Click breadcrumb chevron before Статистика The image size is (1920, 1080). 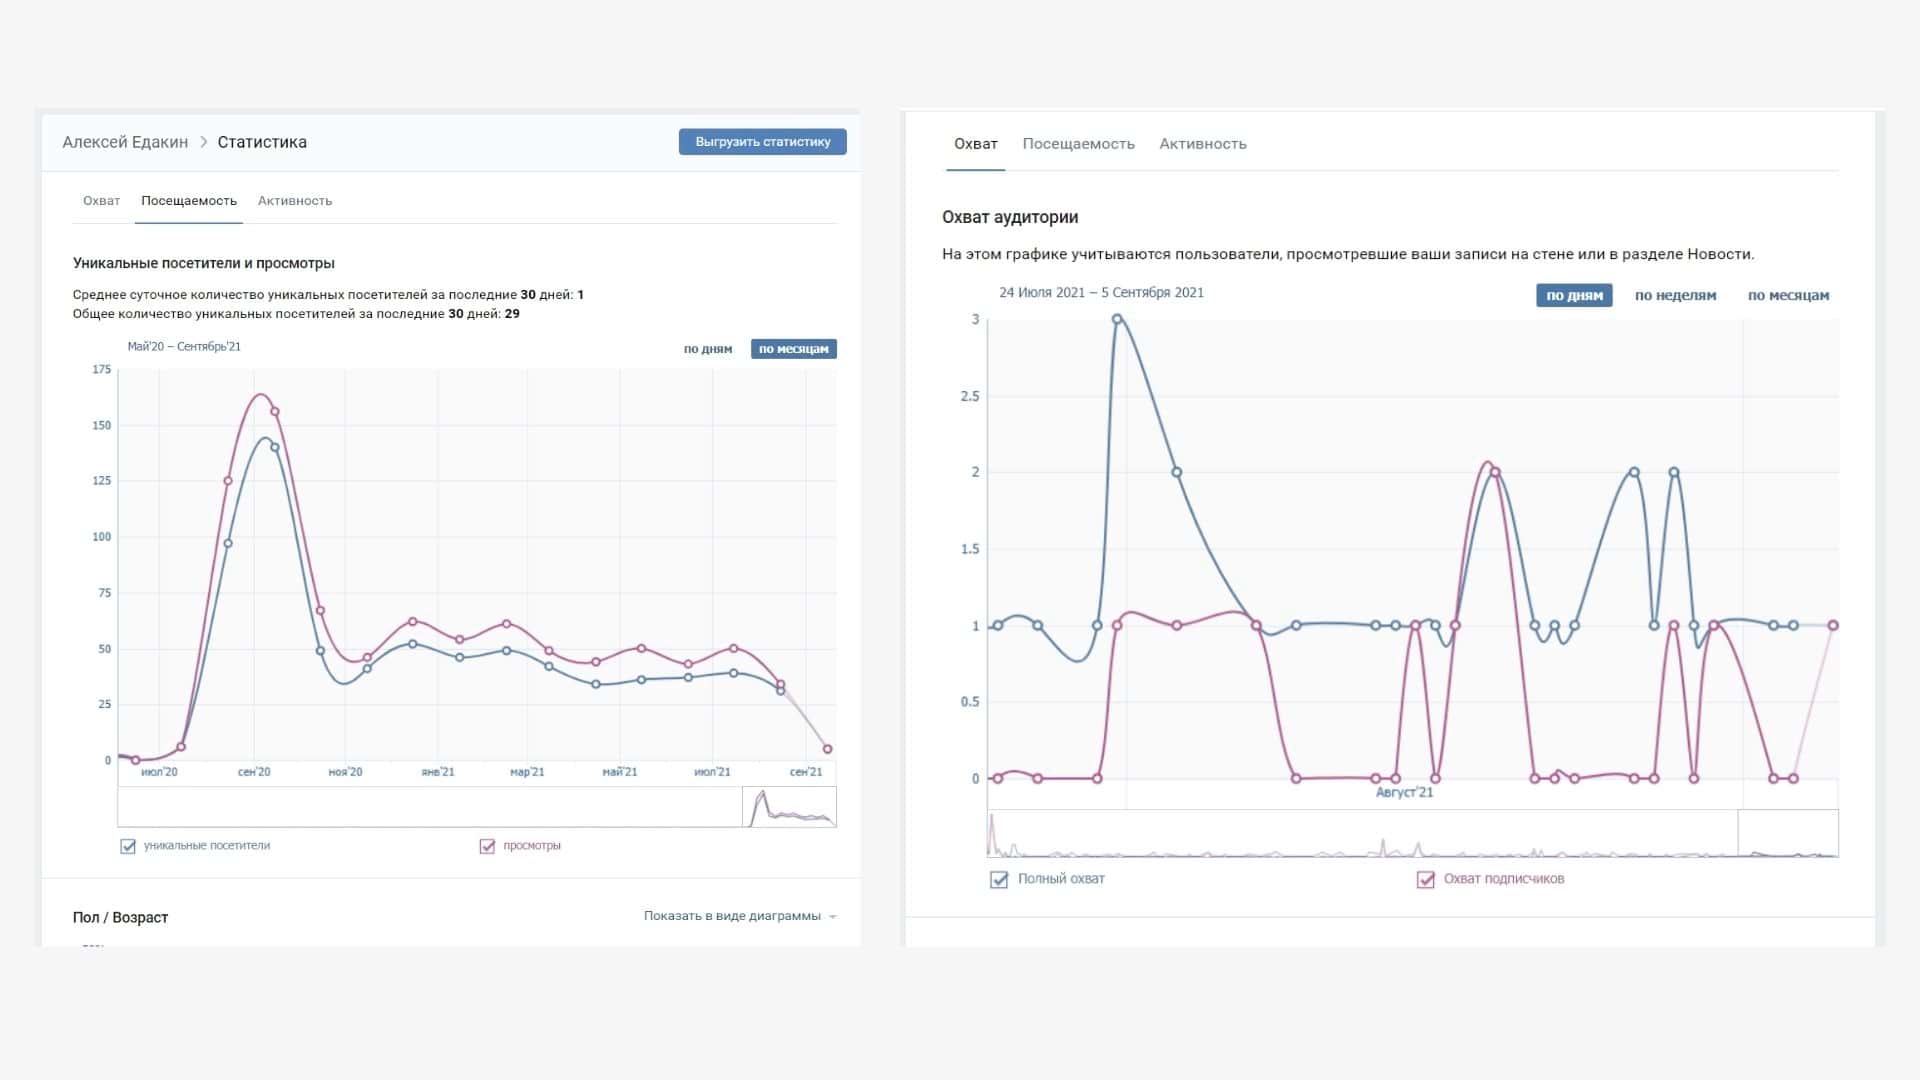click(x=203, y=142)
